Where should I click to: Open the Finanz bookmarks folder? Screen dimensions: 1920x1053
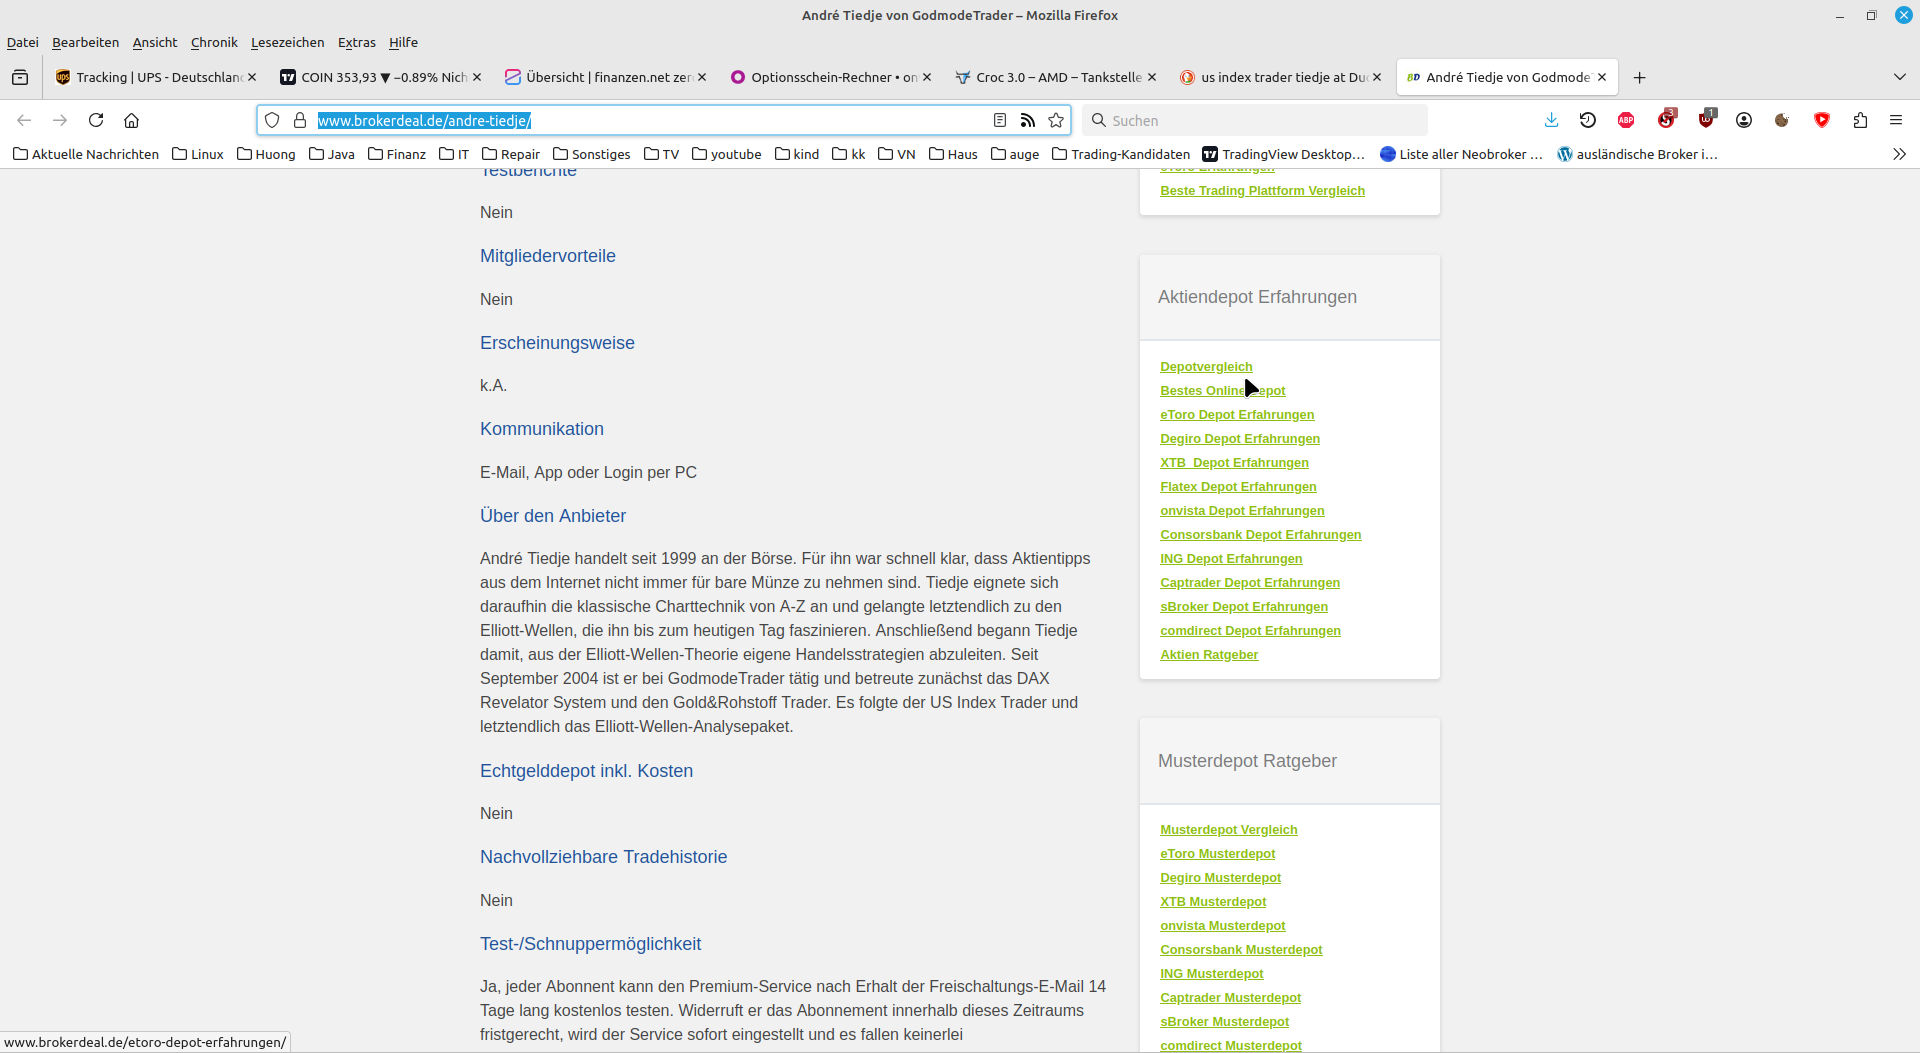pos(397,154)
